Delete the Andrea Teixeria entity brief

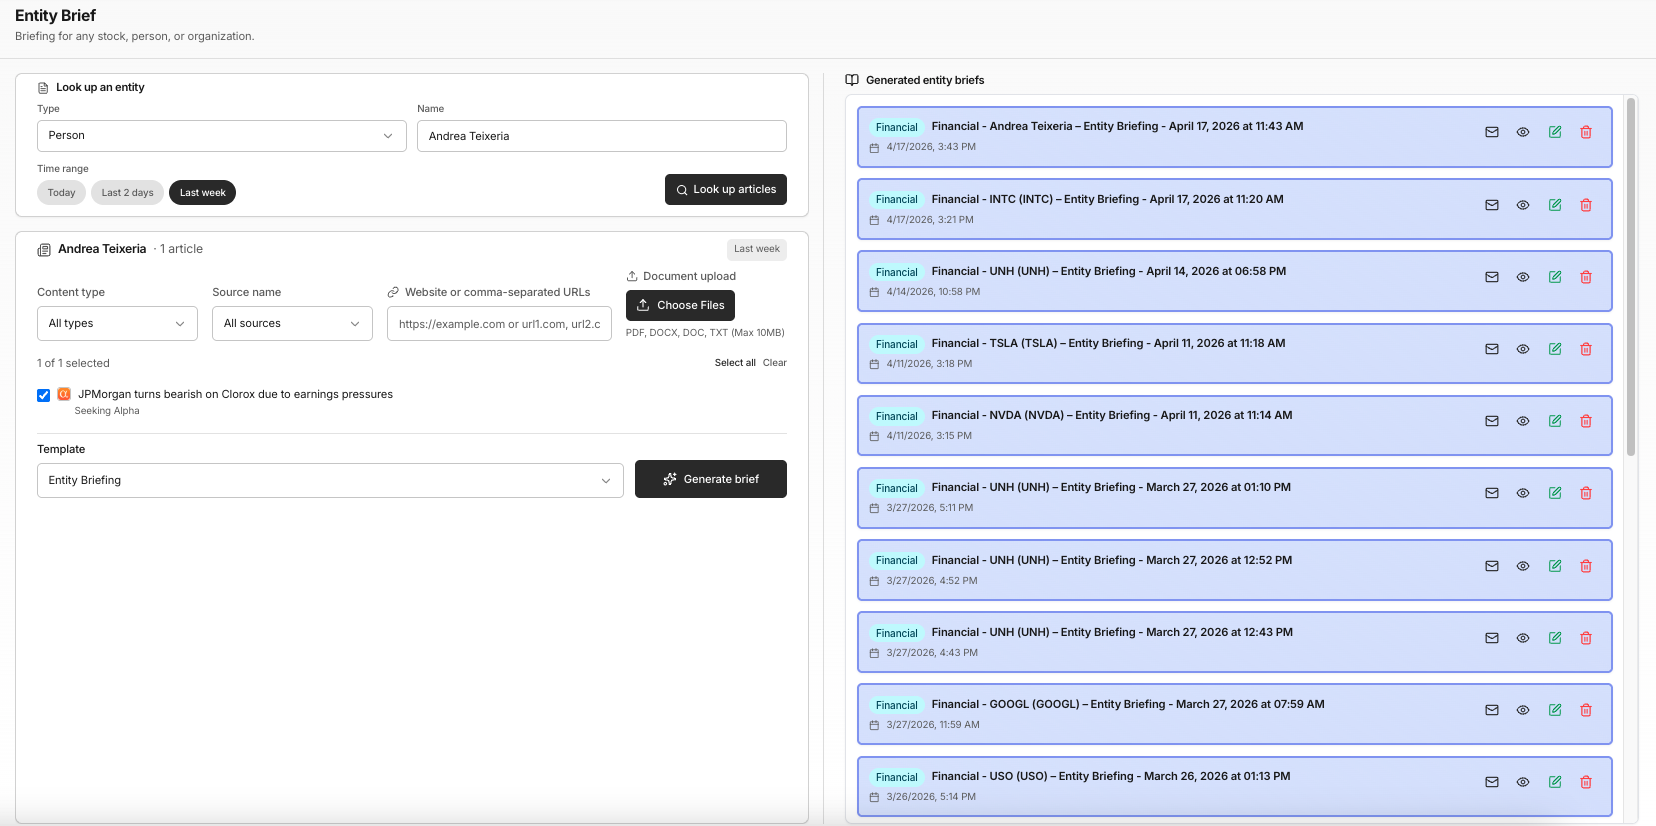point(1586,132)
